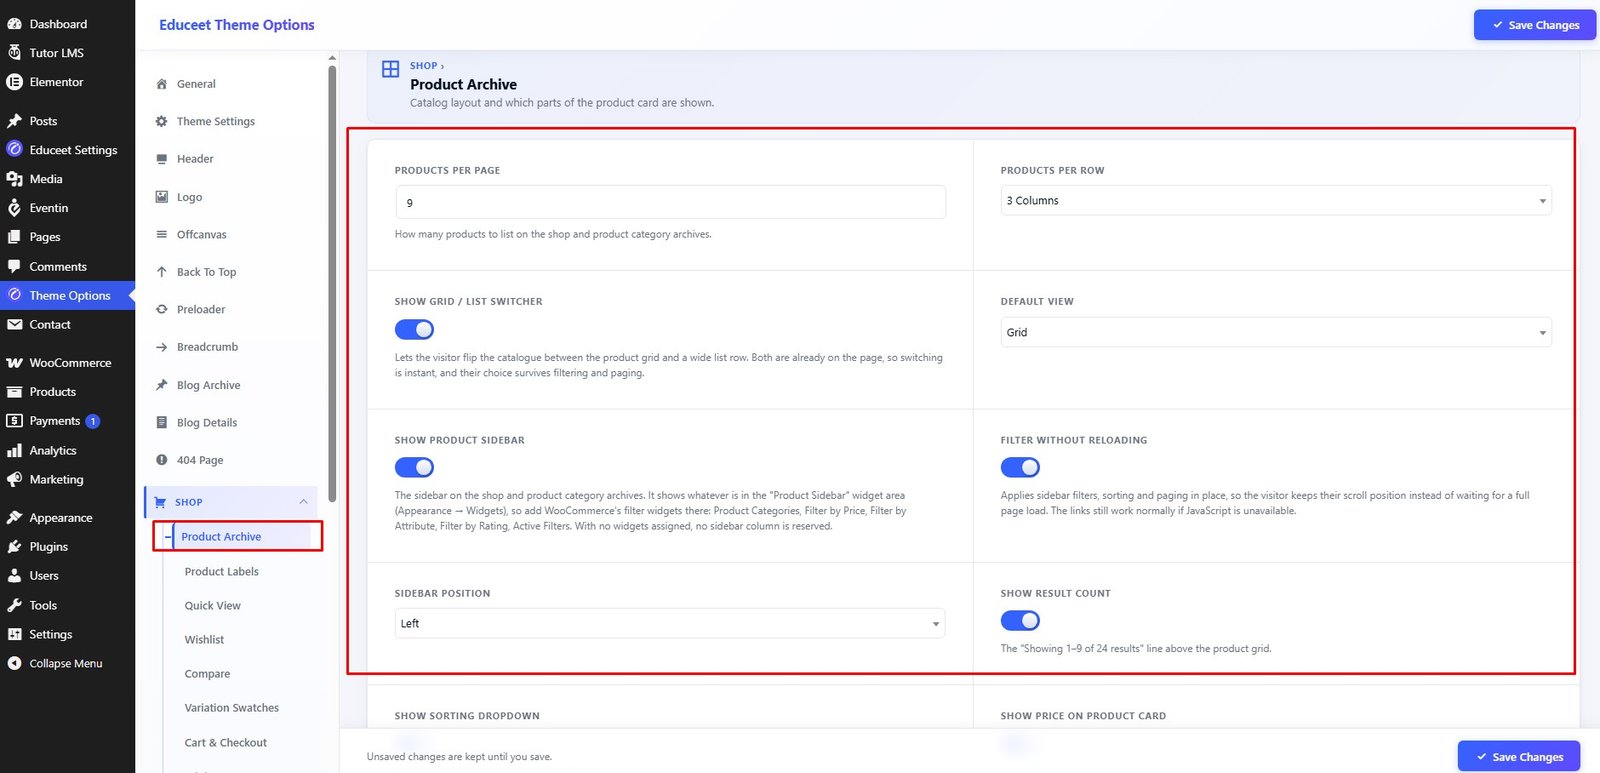Click the Dashboard gauge icon
Viewport: 1600px width, 773px height.
tap(14, 24)
